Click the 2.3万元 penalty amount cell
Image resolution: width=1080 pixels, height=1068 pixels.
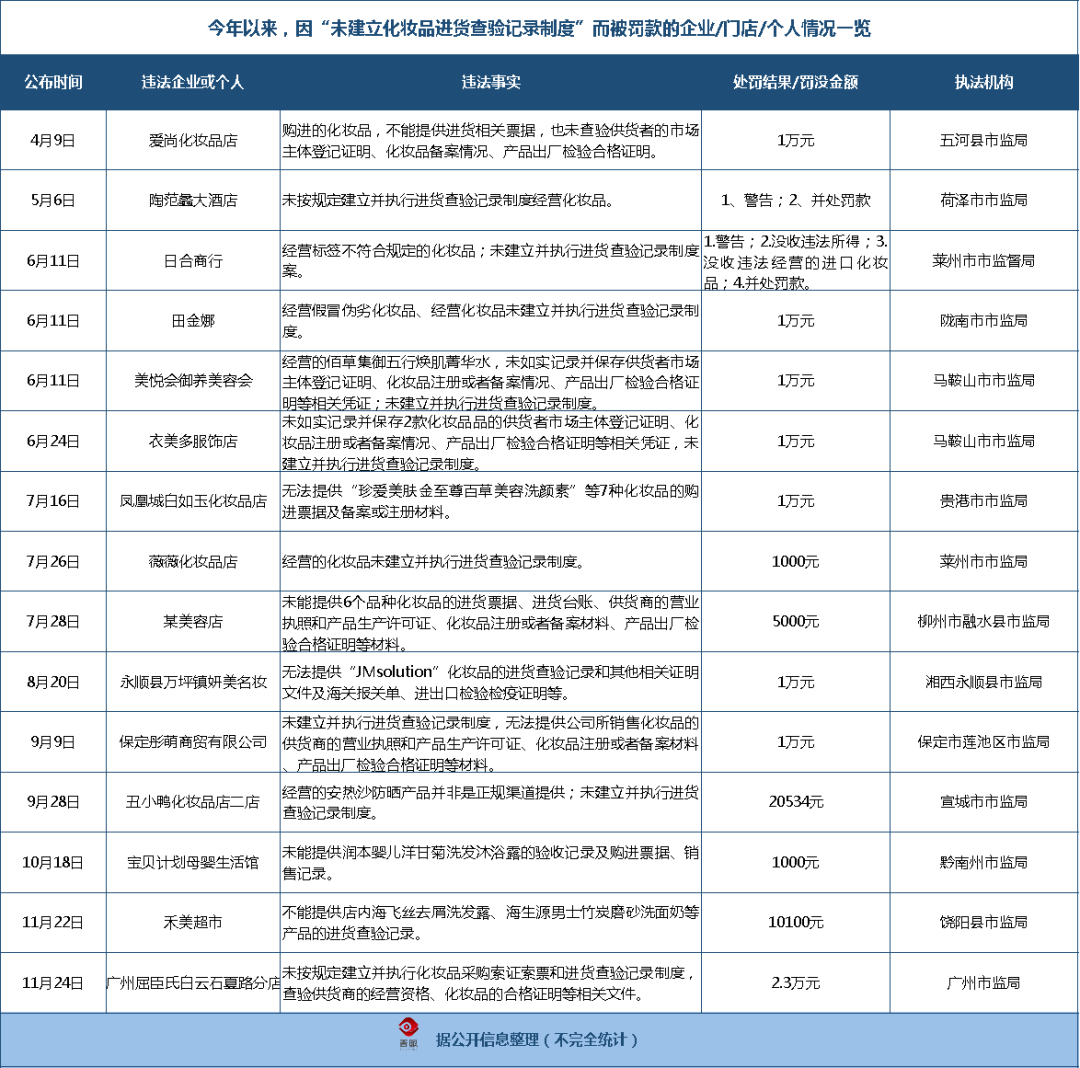(x=795, y=983)
